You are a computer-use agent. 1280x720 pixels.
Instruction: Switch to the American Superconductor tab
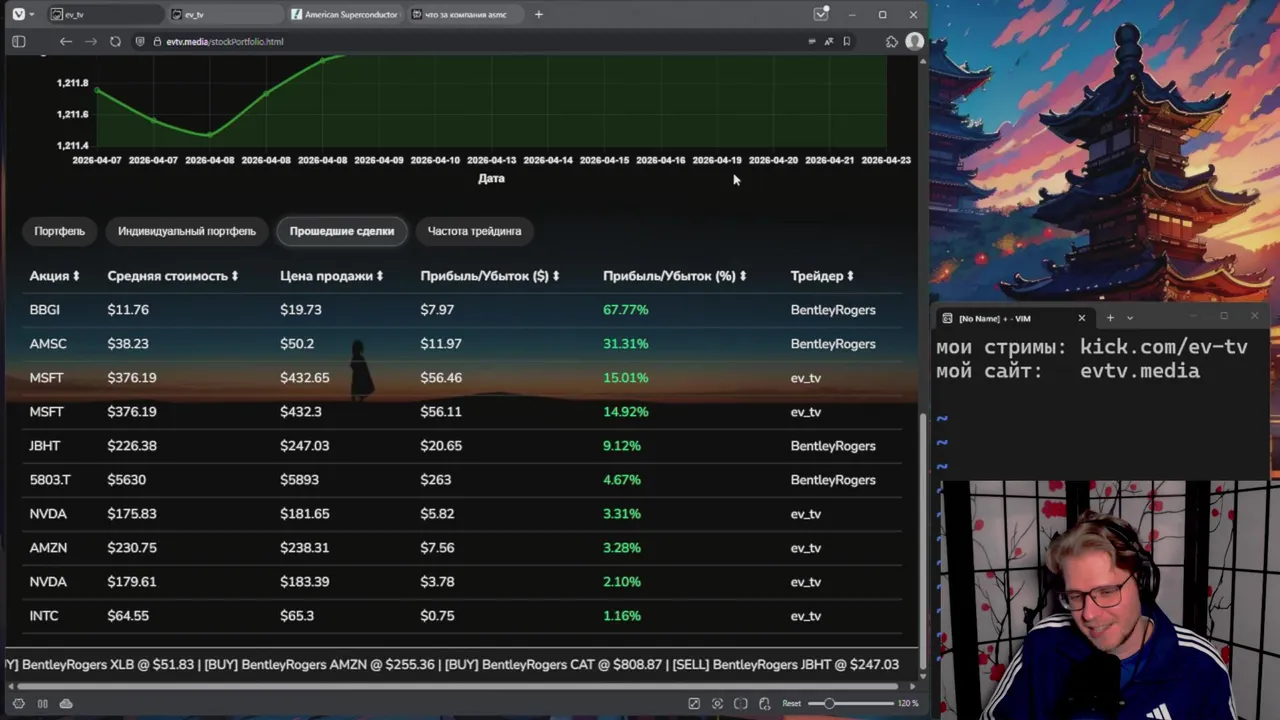[x=345, y=14]
